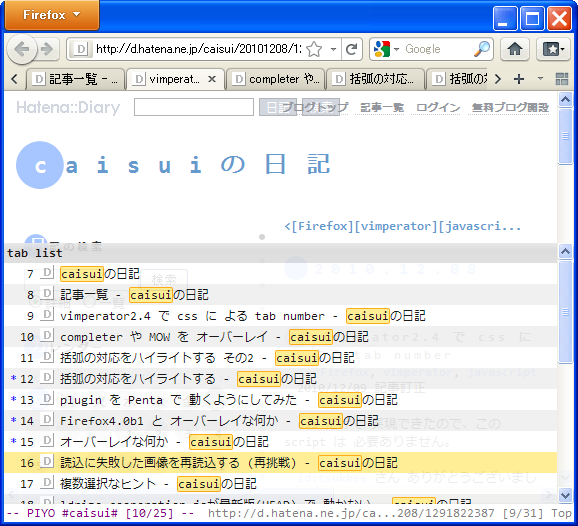Click the URL address field
This screenshot has height=526, width=578.
tap(198, 49)
